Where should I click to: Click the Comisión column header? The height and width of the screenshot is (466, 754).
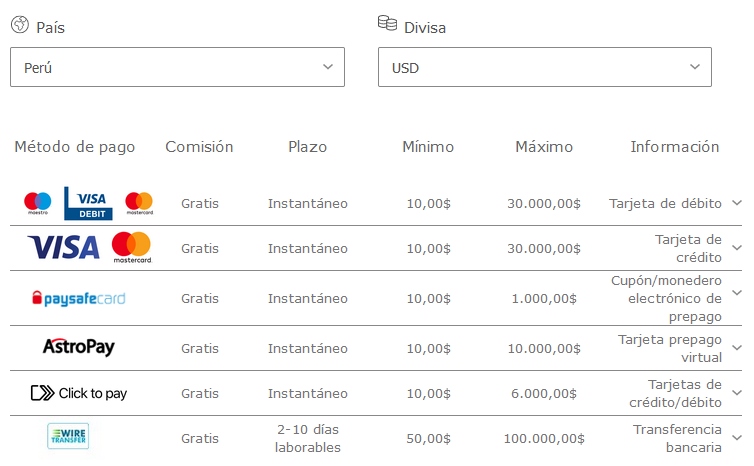199,147
